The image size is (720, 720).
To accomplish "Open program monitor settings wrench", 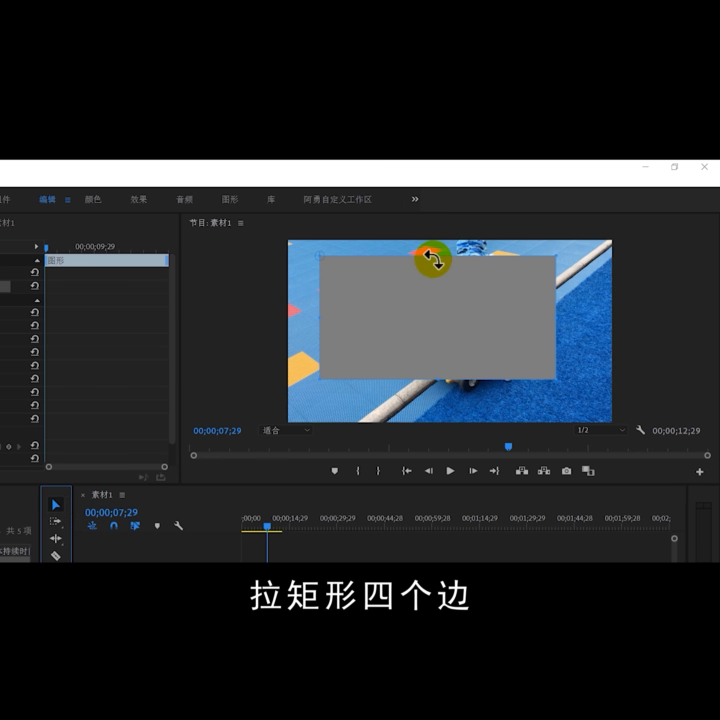I will click(640, 431).
